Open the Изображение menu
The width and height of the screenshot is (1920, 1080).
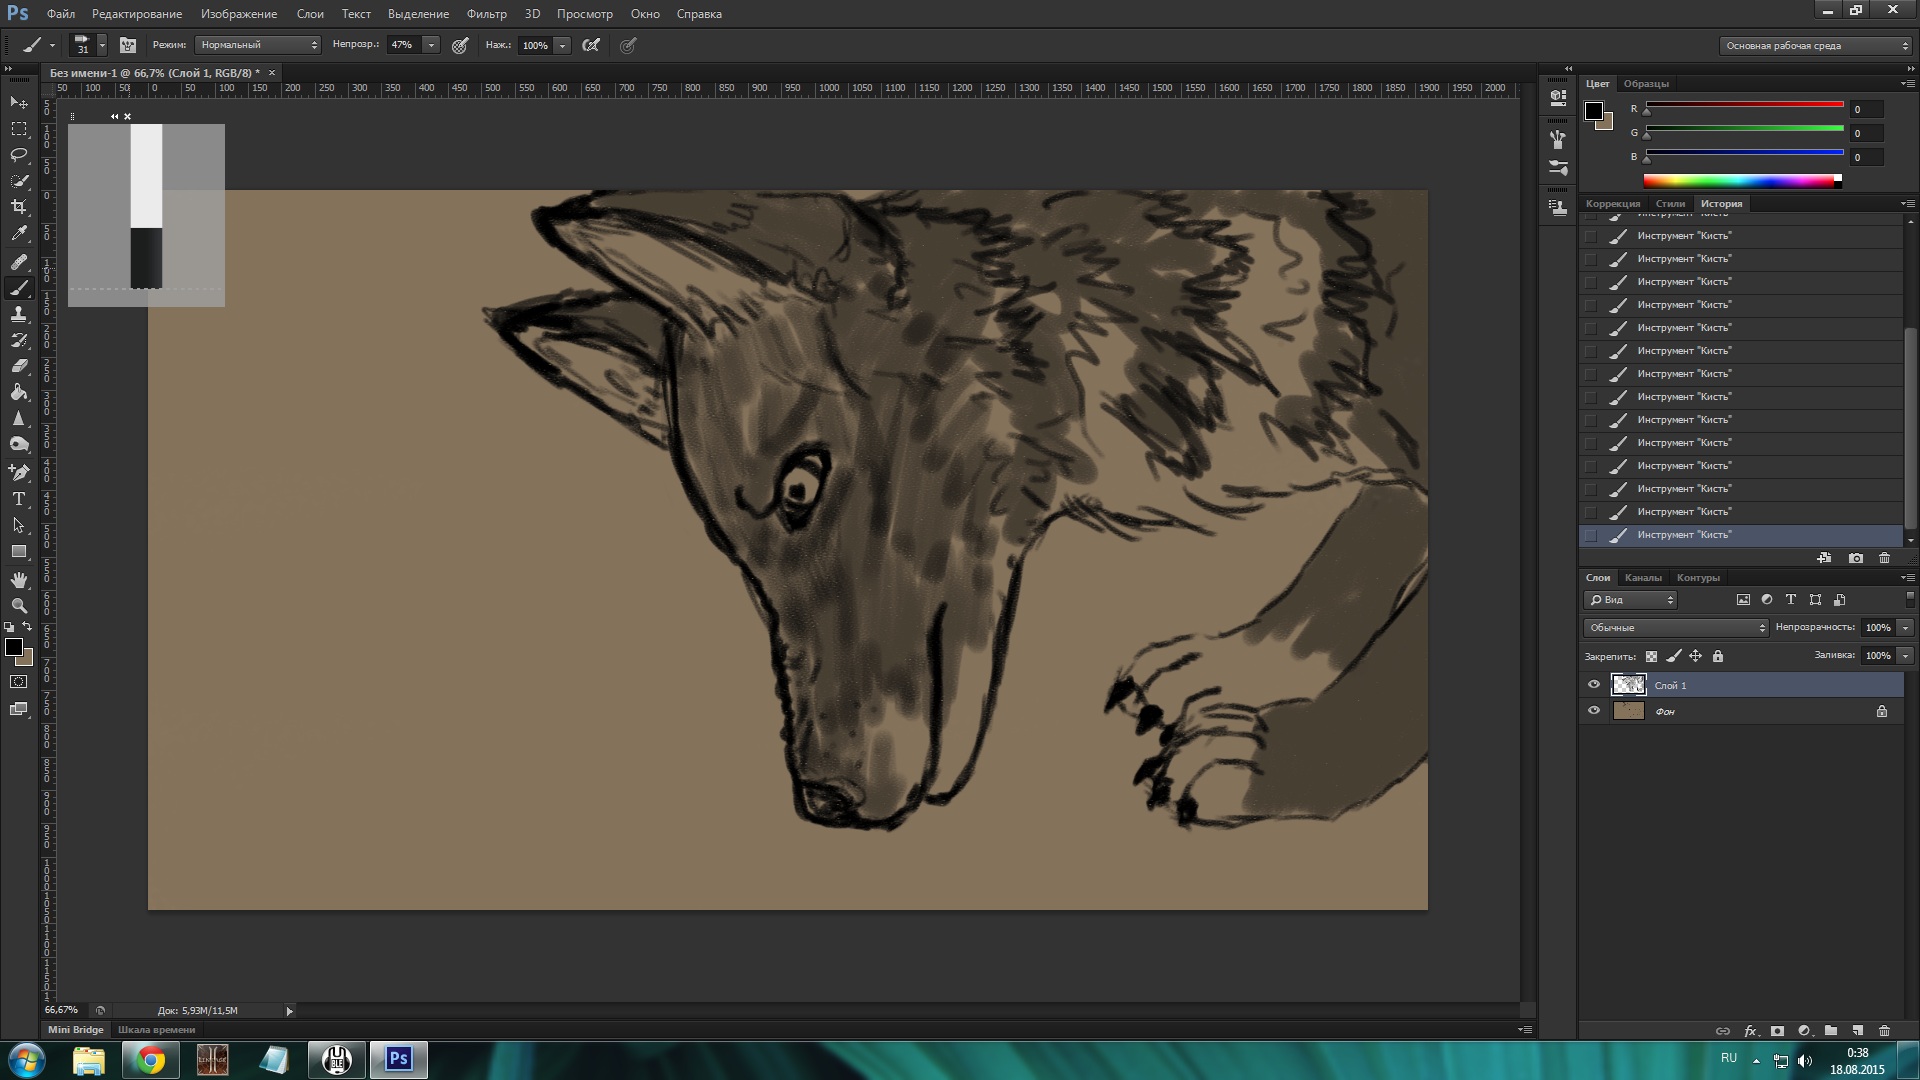pyautogui.click(x=238, y=14)
